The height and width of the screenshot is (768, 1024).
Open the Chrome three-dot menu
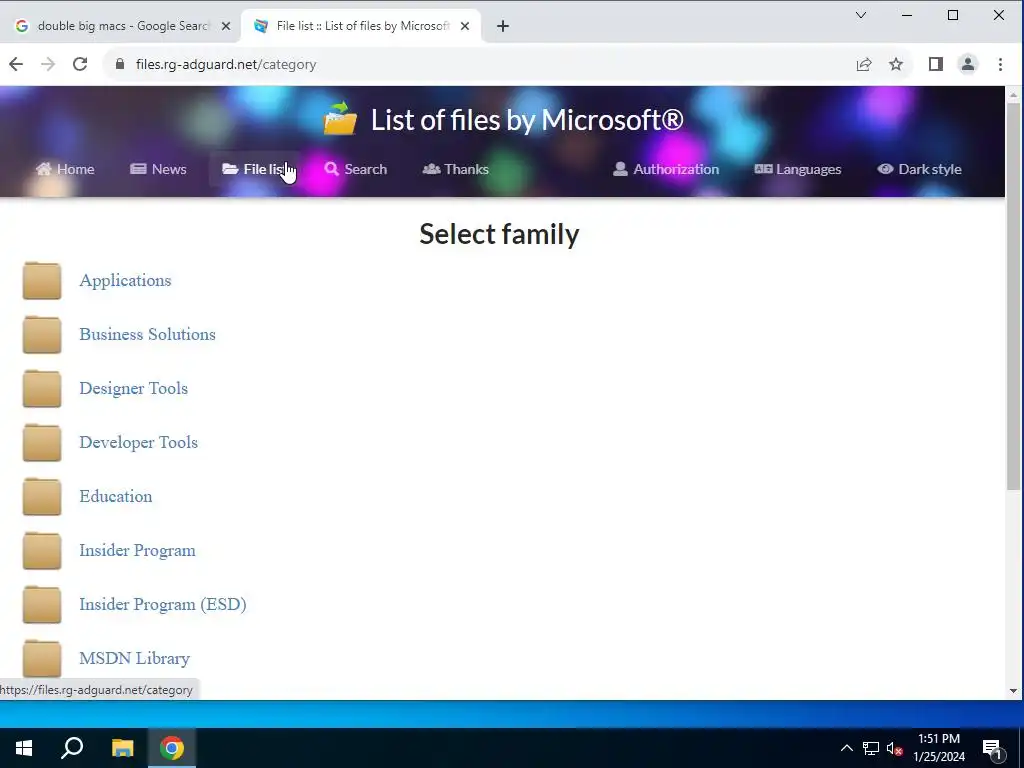pos(1000,64)
